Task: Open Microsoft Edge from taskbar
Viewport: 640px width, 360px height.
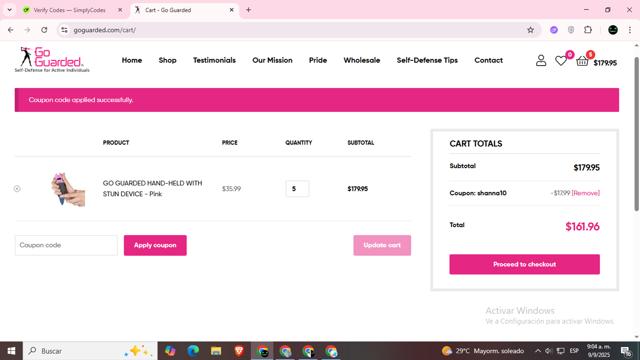Action: [193, 351]
